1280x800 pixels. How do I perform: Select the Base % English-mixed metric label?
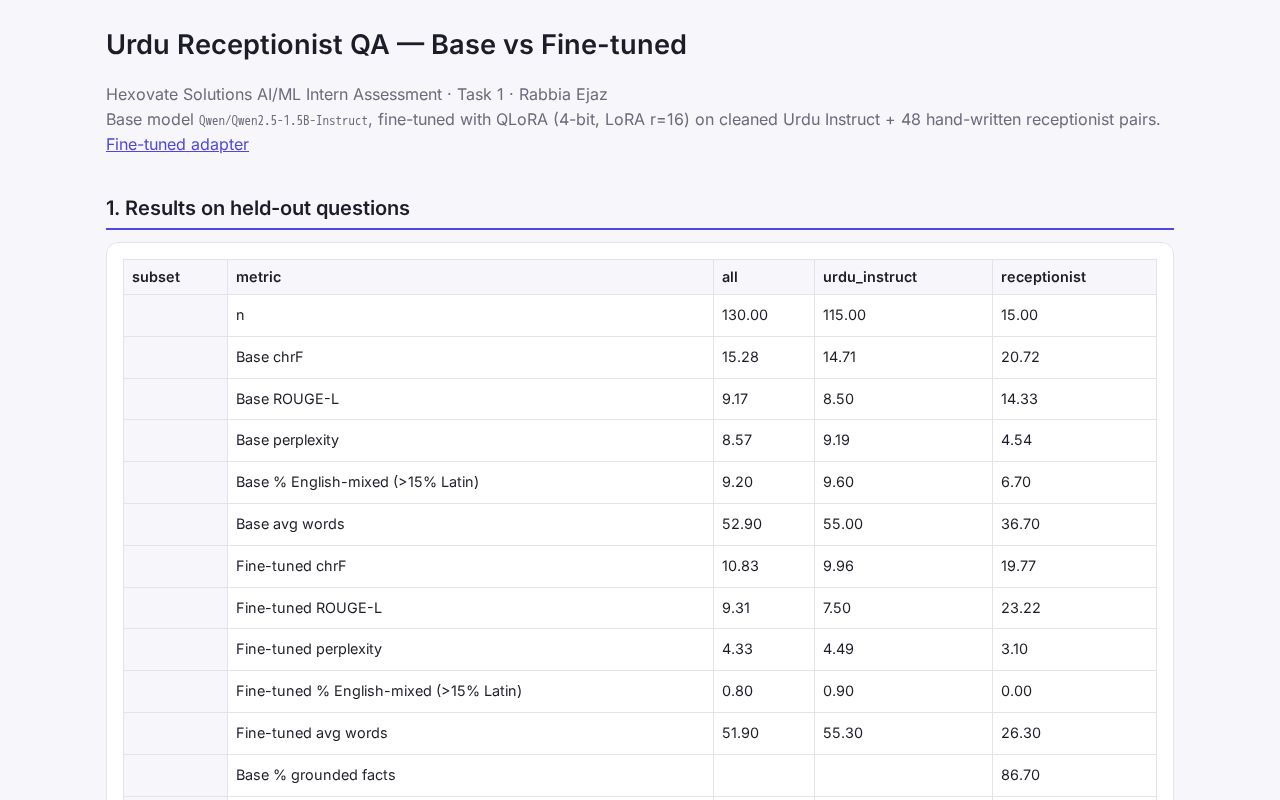[x=357, y=482]
